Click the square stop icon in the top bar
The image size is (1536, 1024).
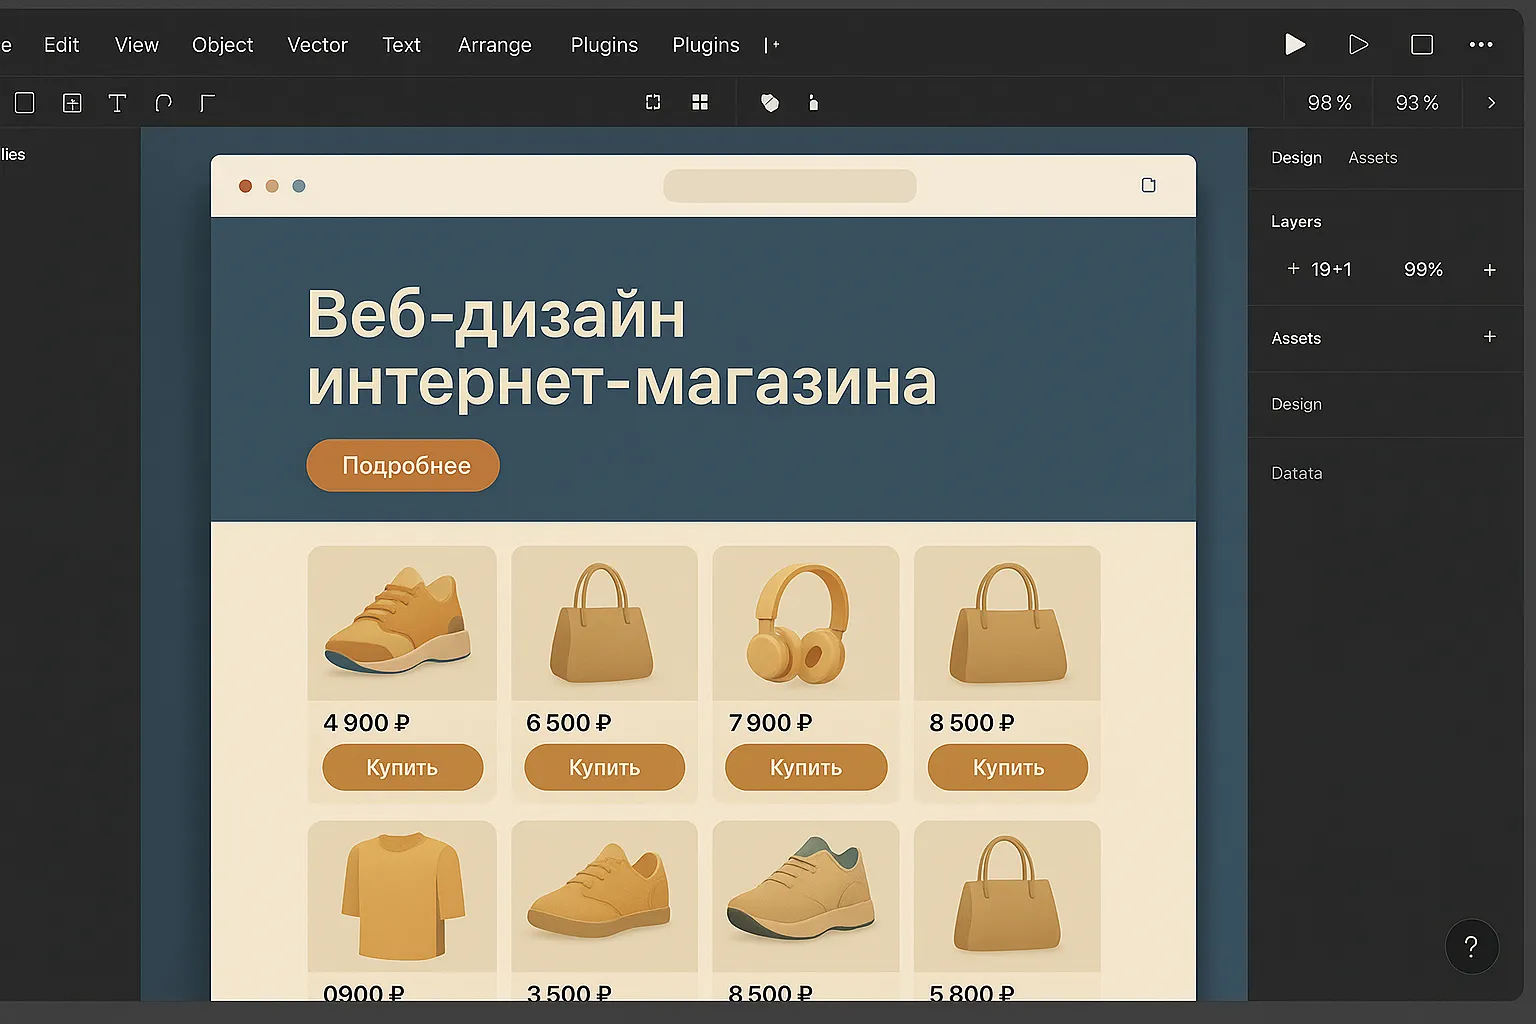tap(1422, 44)
